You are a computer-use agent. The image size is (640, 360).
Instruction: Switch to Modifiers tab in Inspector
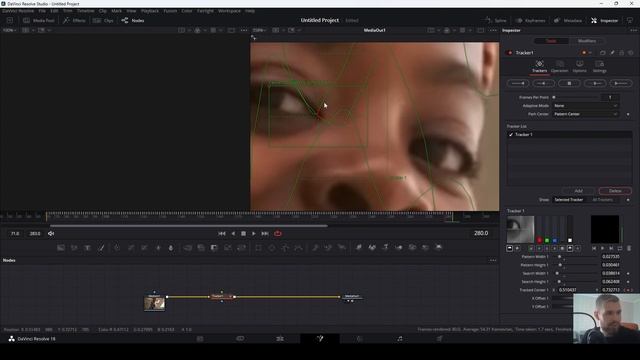587,41
